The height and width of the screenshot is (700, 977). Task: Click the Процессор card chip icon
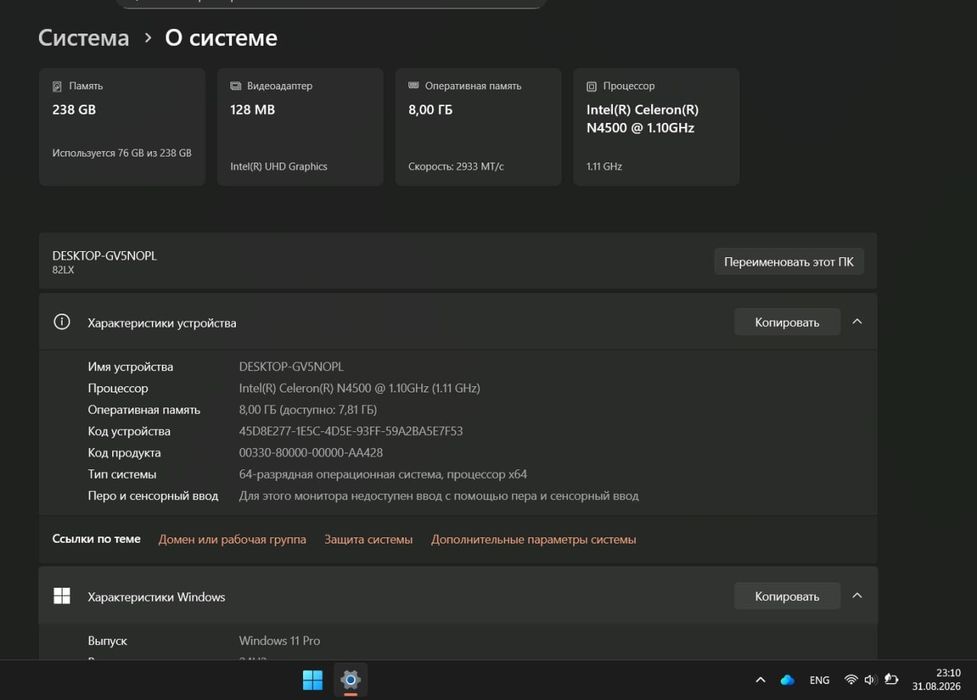(x=591, y=86)
